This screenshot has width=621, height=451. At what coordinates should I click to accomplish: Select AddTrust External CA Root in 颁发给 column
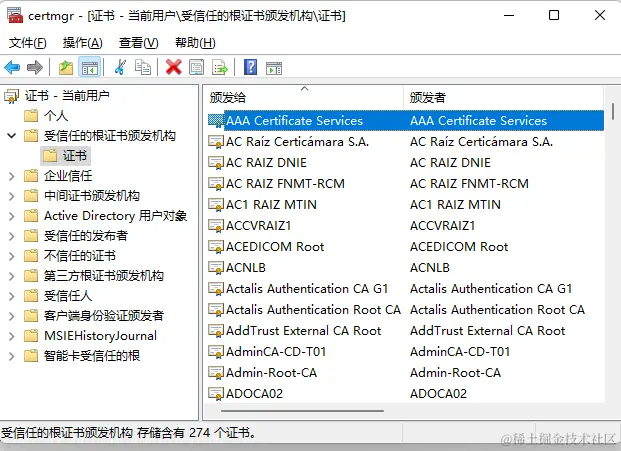(x=303, y=331)
